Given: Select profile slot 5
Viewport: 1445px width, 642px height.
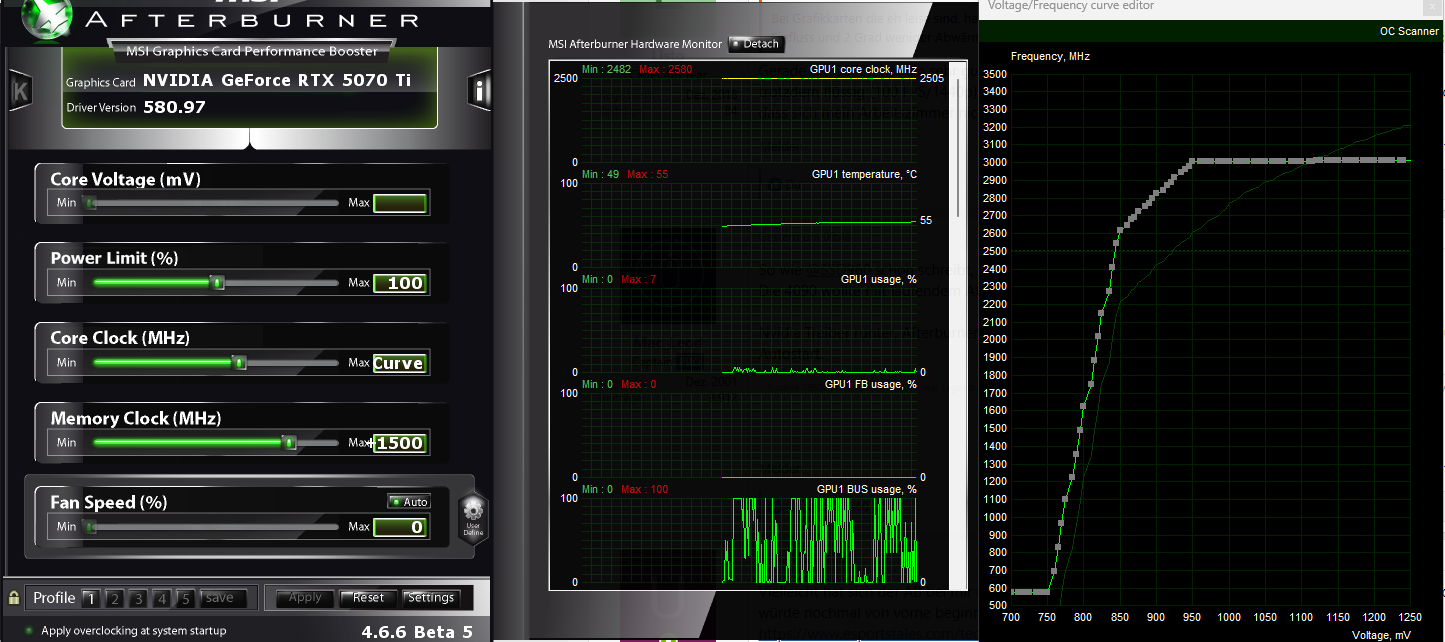Looking at the screenshot, I should [185, 599].
